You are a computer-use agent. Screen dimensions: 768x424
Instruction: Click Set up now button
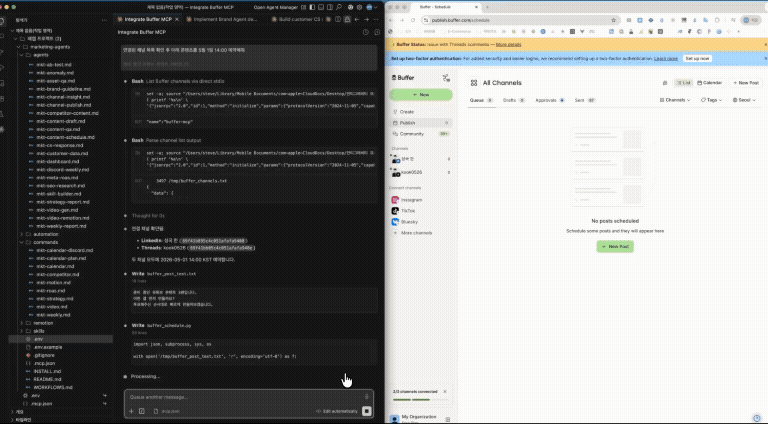(697, 58)
